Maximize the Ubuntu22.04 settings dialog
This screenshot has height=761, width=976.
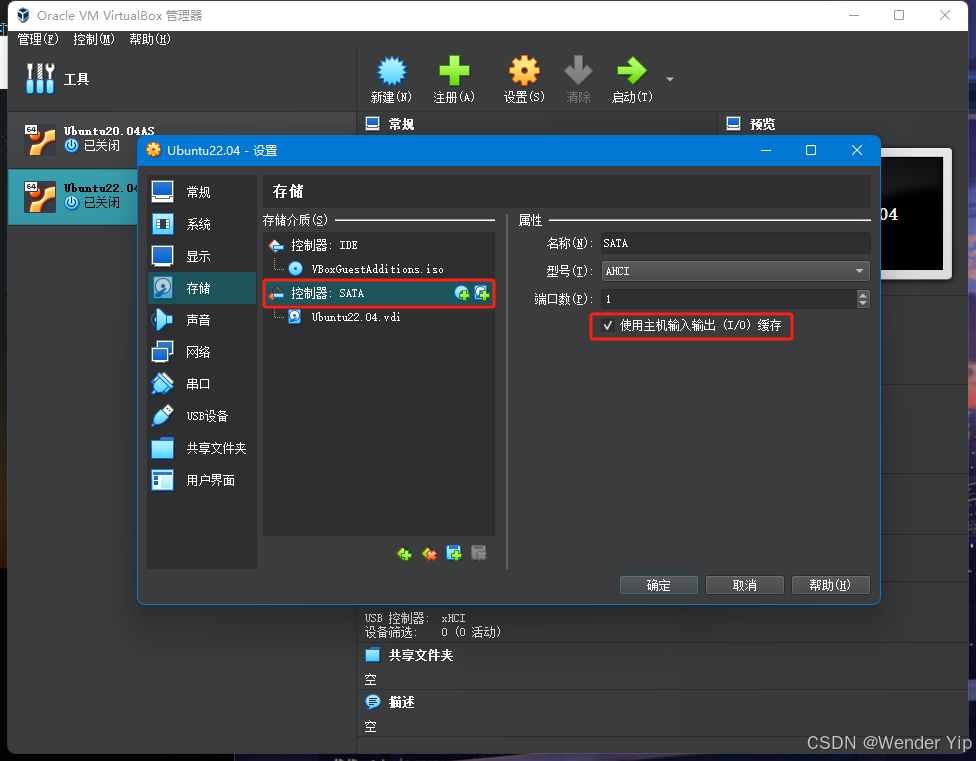click(x=811, y=151)
